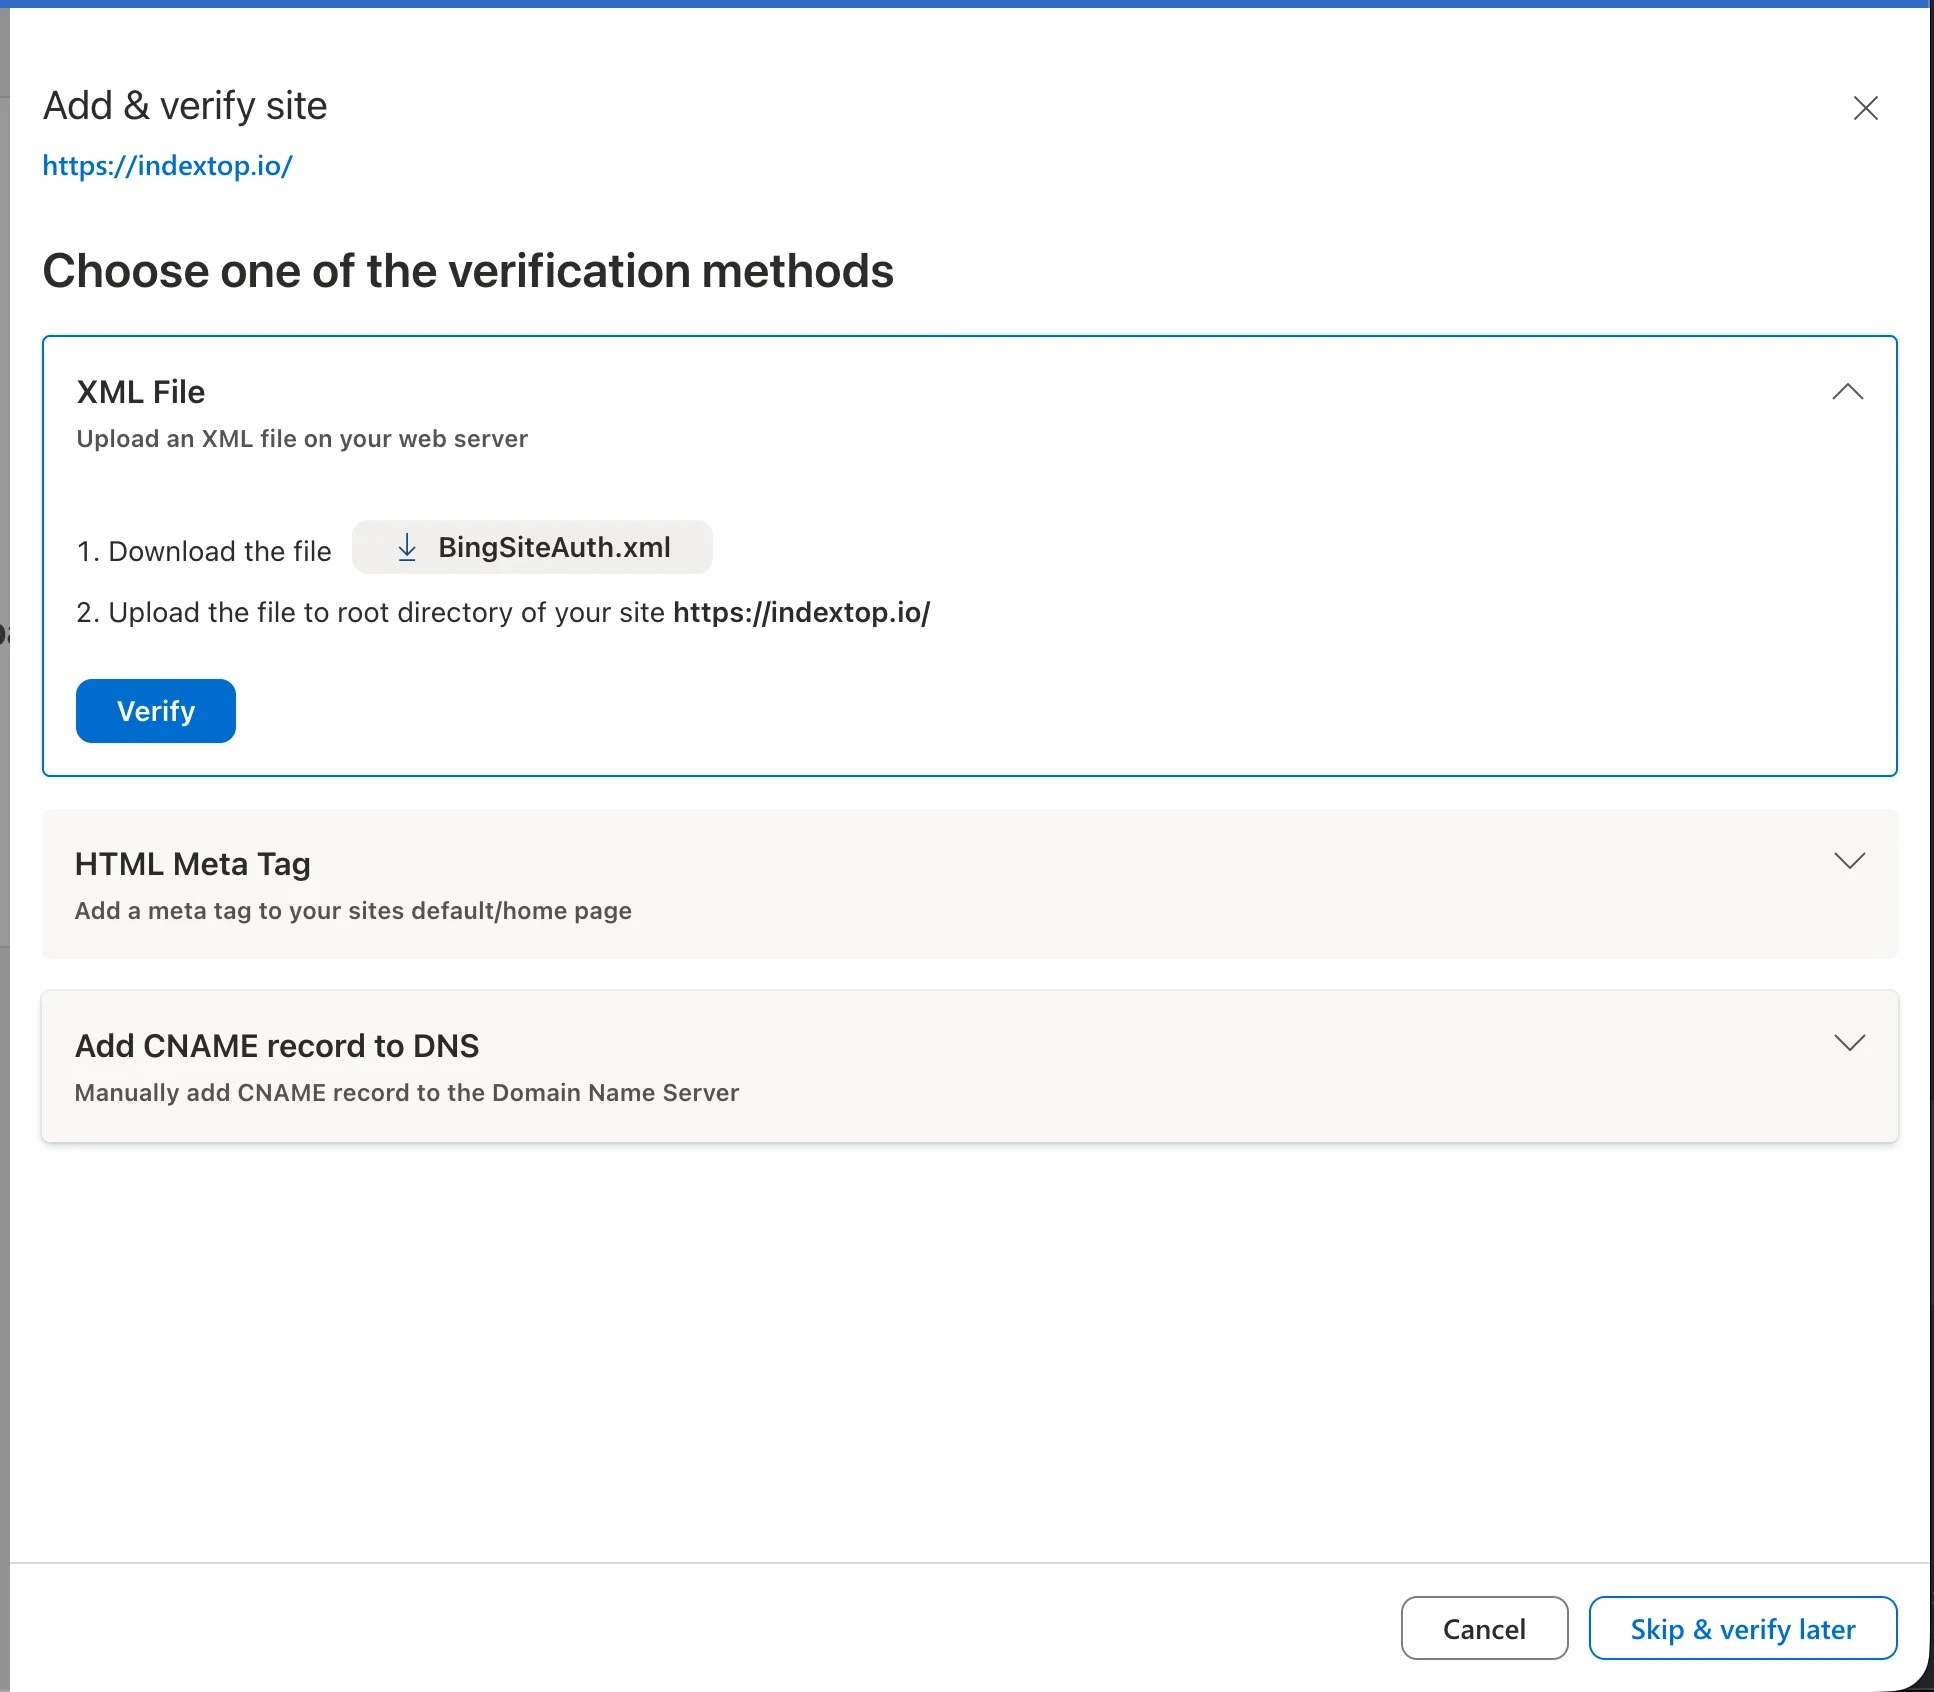Select the Add CNAME record to DNS heading

point(277,1046)
